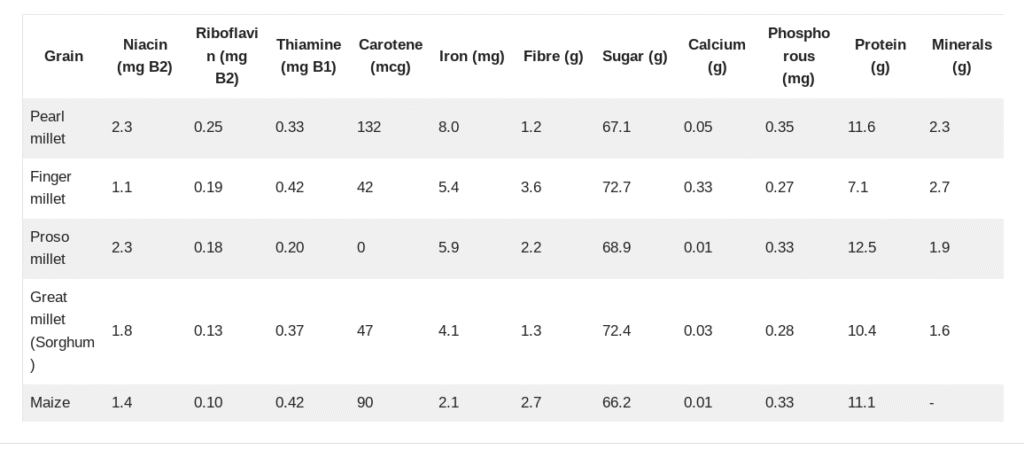1024x450 pixels.
Task: Click the Fibre (g) column header
Action: pos(553,56)
